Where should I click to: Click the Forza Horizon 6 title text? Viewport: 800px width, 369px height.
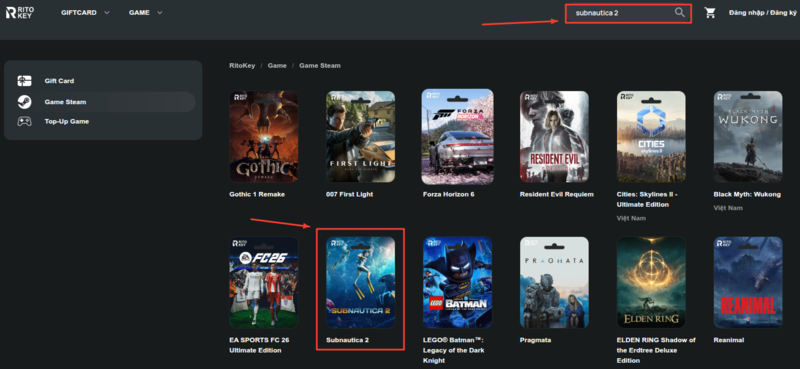[x=449, y=194]
